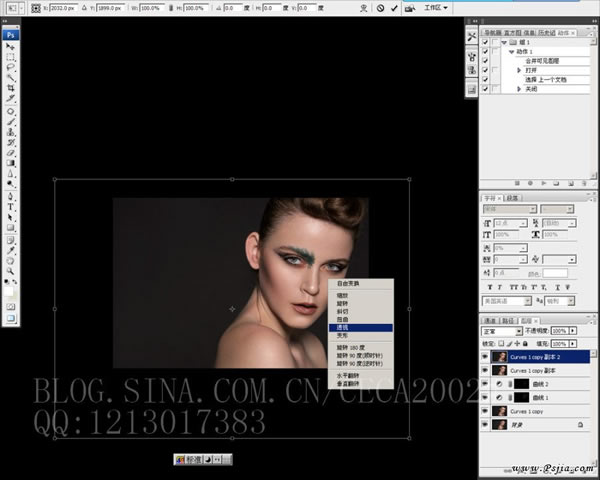Viewport: 600px width, 480px height.
Task: Hide the 背景 layer
Action: [485, 424]
